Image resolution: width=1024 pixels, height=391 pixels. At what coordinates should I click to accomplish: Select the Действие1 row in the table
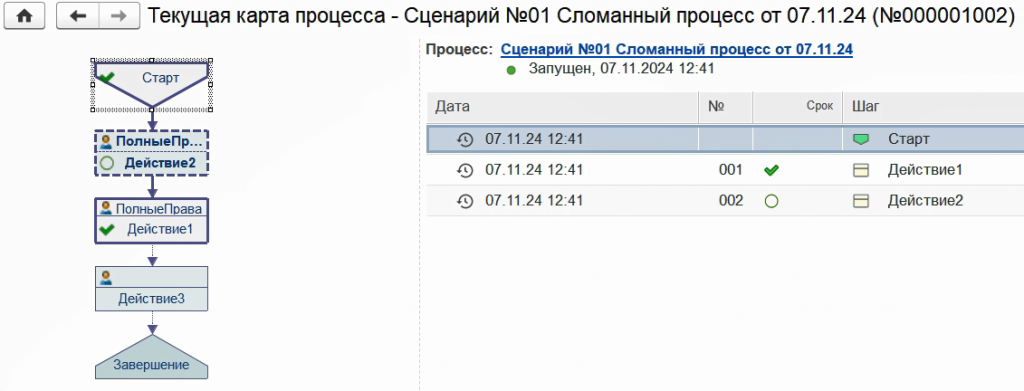click(x=725, y=170)
